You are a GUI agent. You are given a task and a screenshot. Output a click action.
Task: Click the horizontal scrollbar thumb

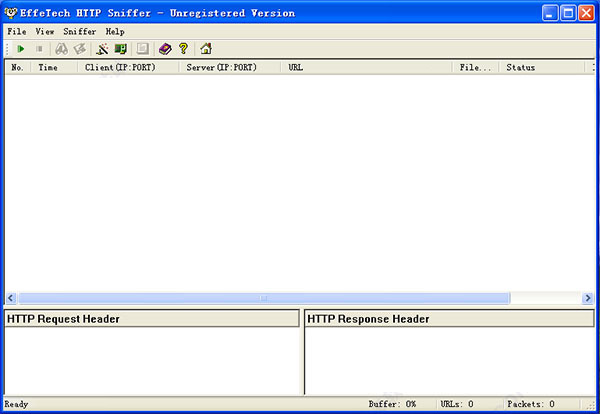click(264, 298)
